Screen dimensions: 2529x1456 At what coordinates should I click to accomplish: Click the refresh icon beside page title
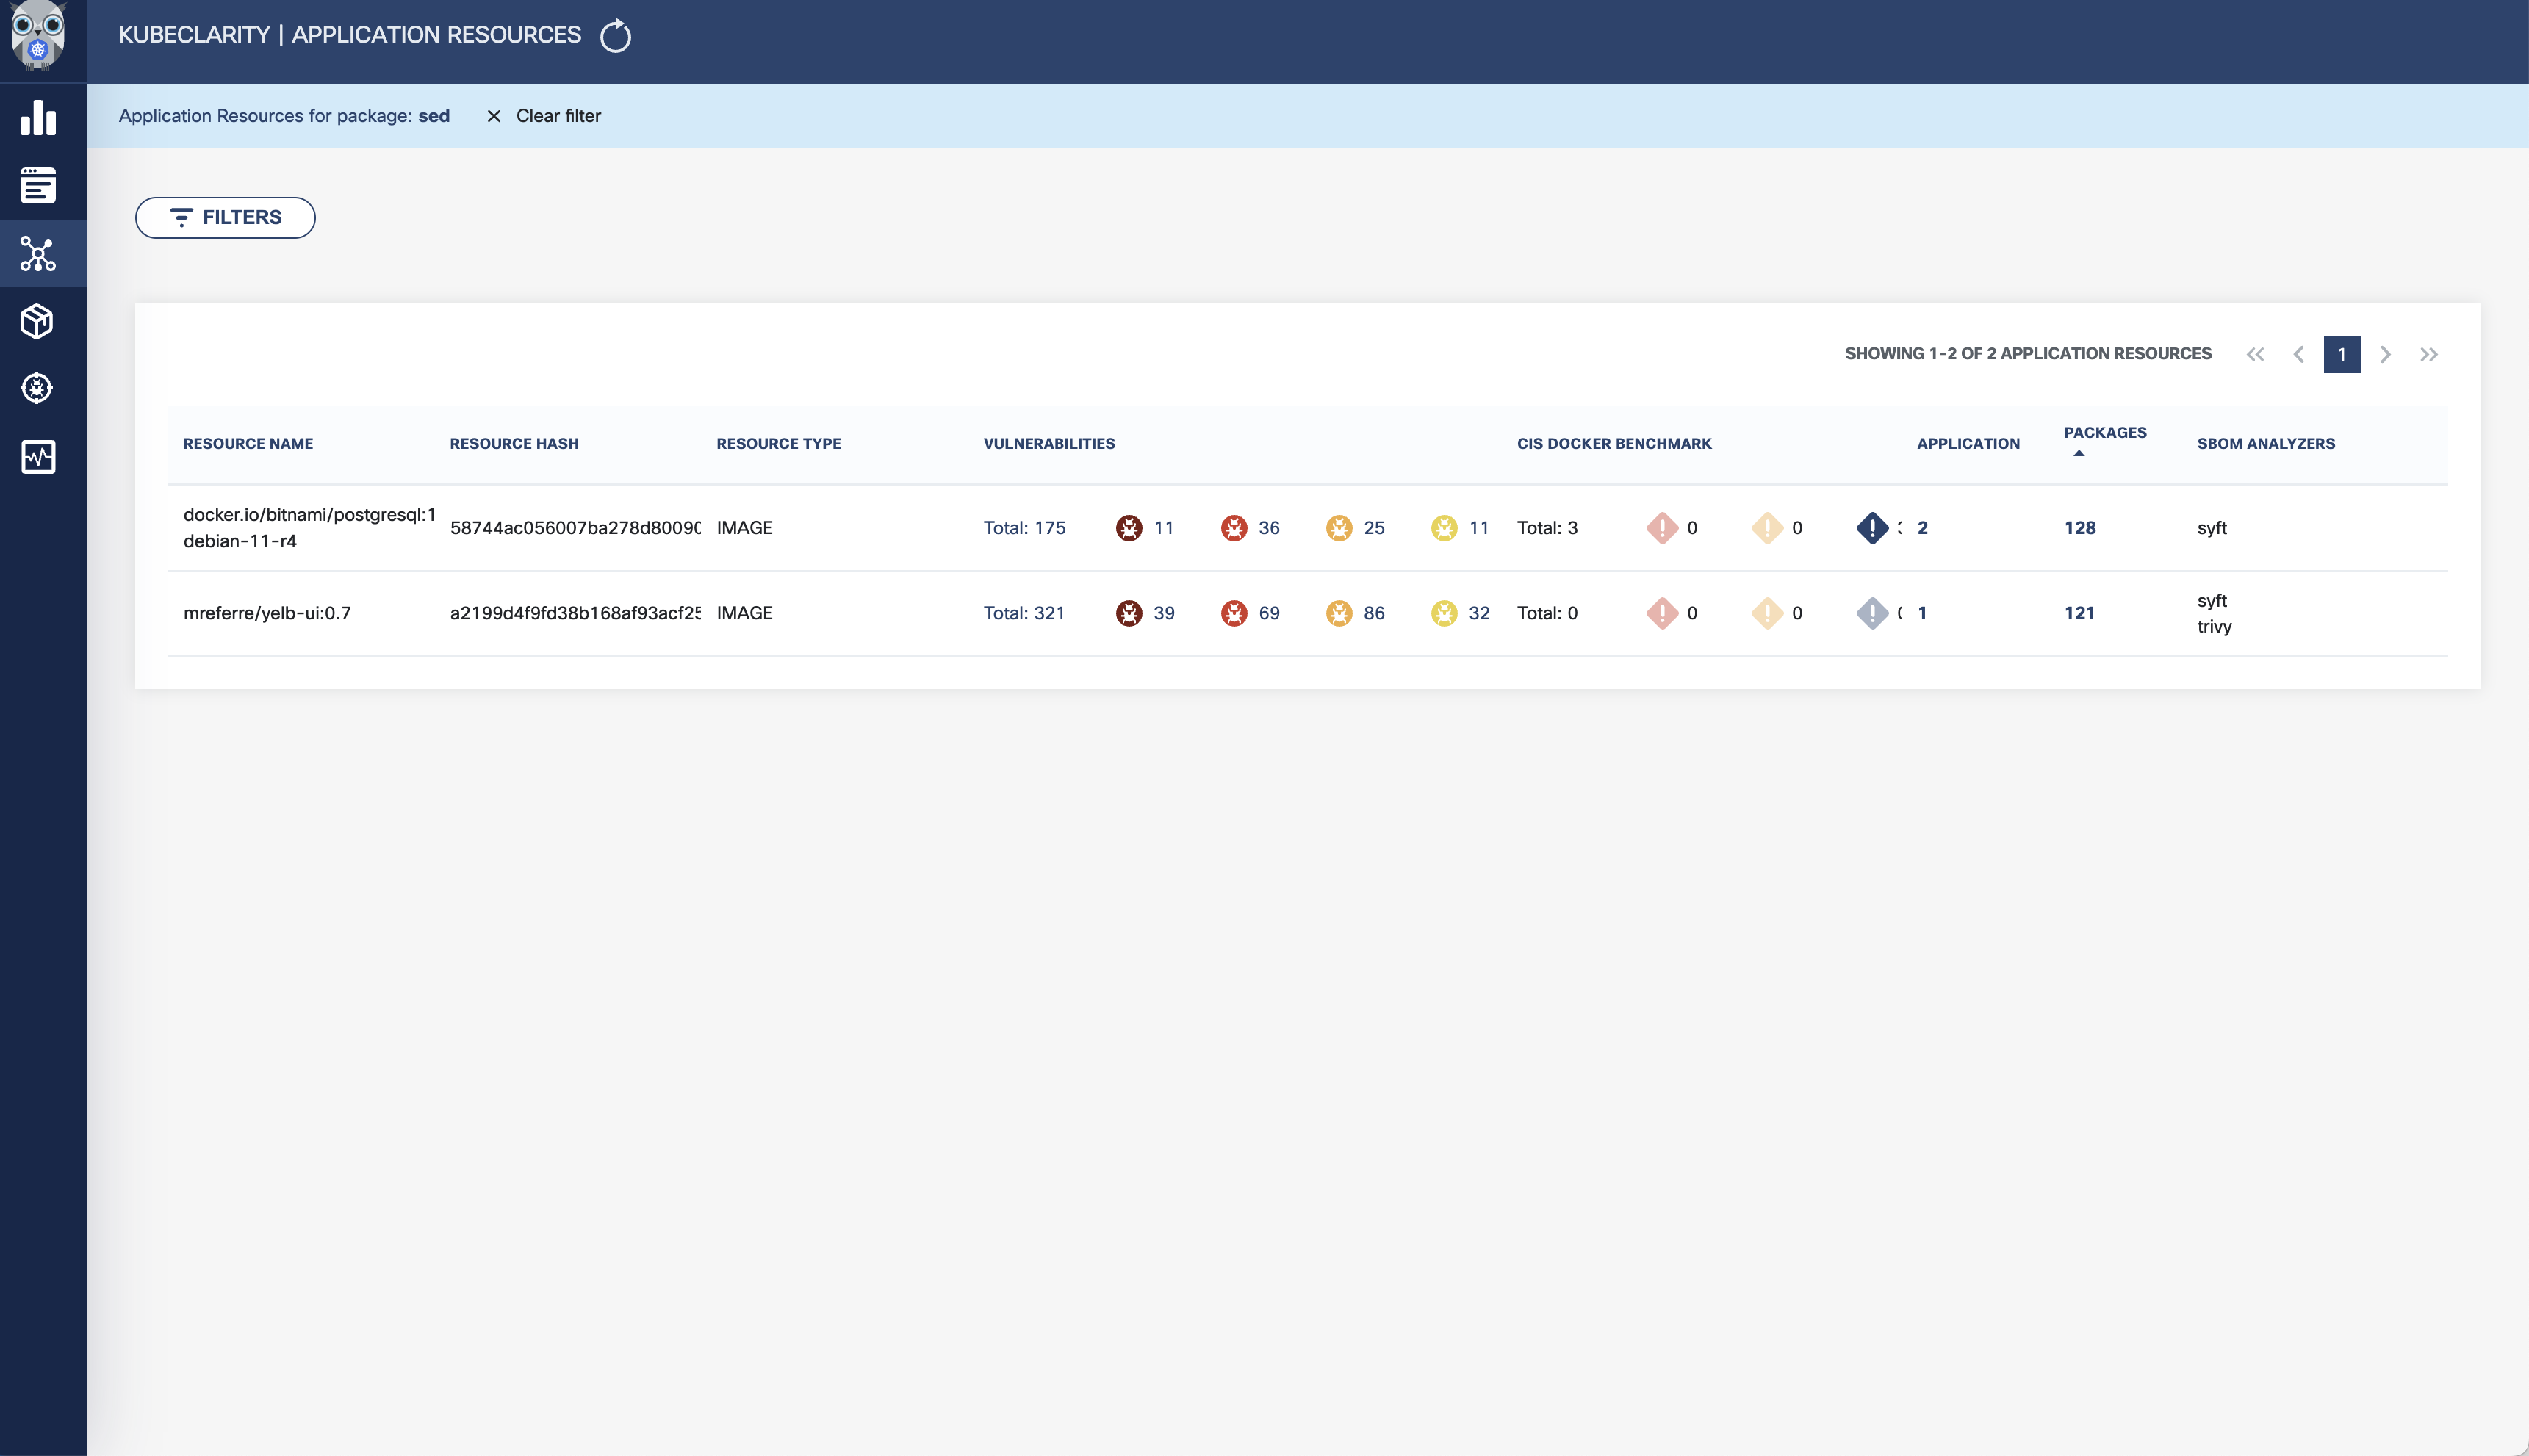tap(615, 36)
